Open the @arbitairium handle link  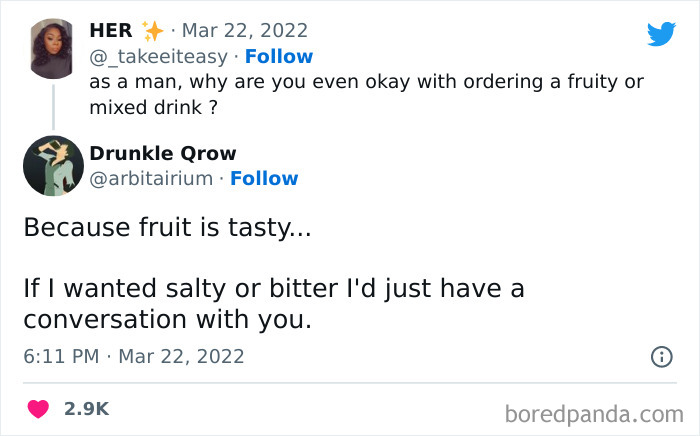tap(151, 178)
